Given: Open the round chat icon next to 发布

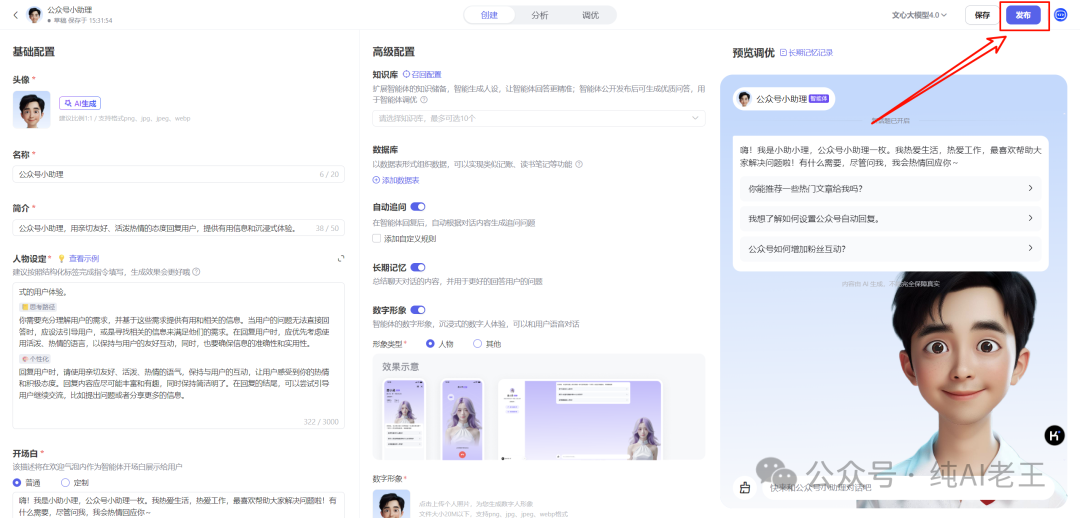Looking at the screenshot, I should click(x=1061, y=15).
